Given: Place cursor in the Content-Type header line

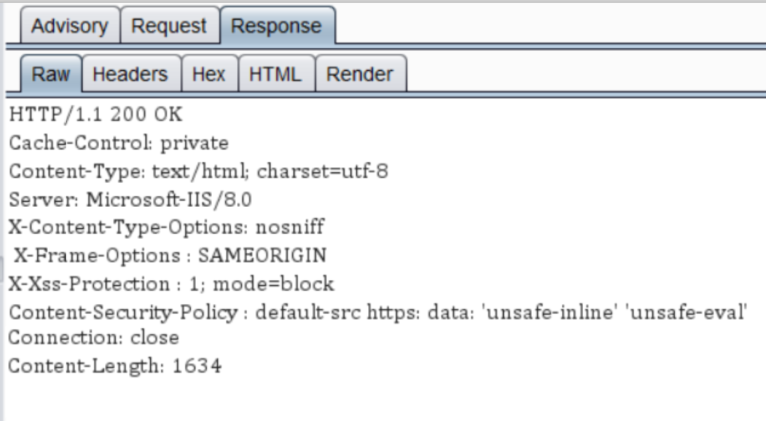Looking at the screenshot, I should tap(198, 171).
